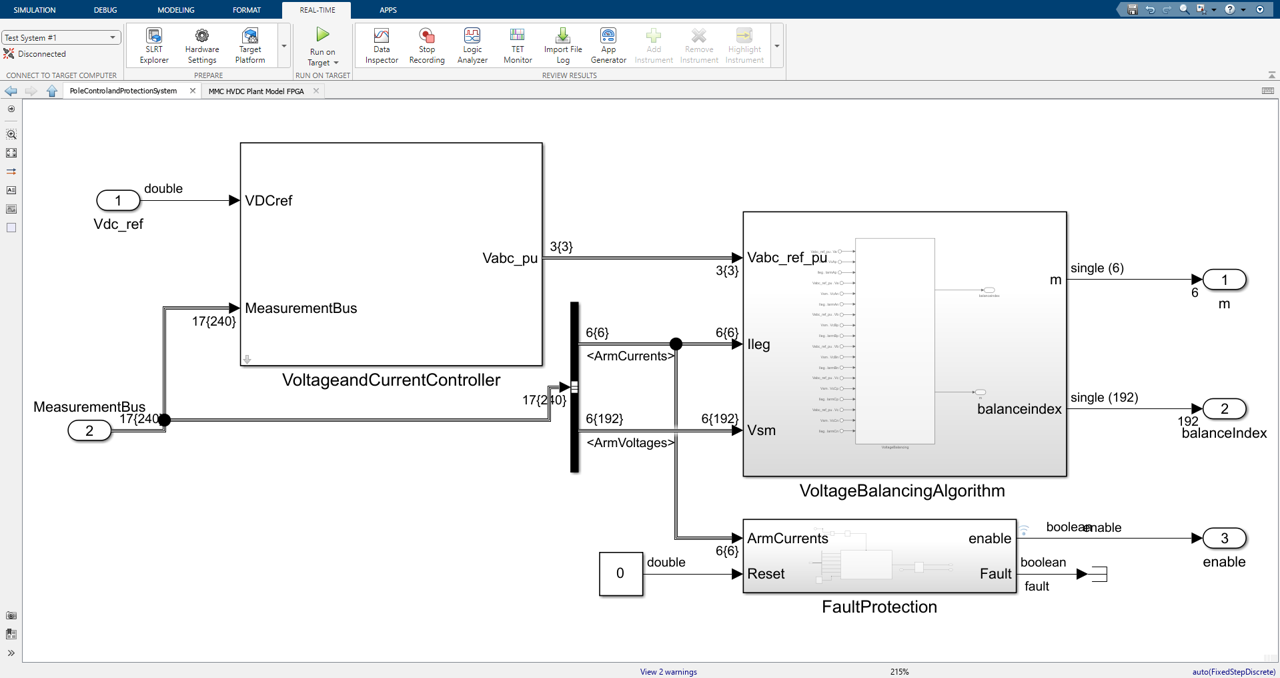Switch to the MODELING tab
The image size is (1280, 678).
[176, 10]
